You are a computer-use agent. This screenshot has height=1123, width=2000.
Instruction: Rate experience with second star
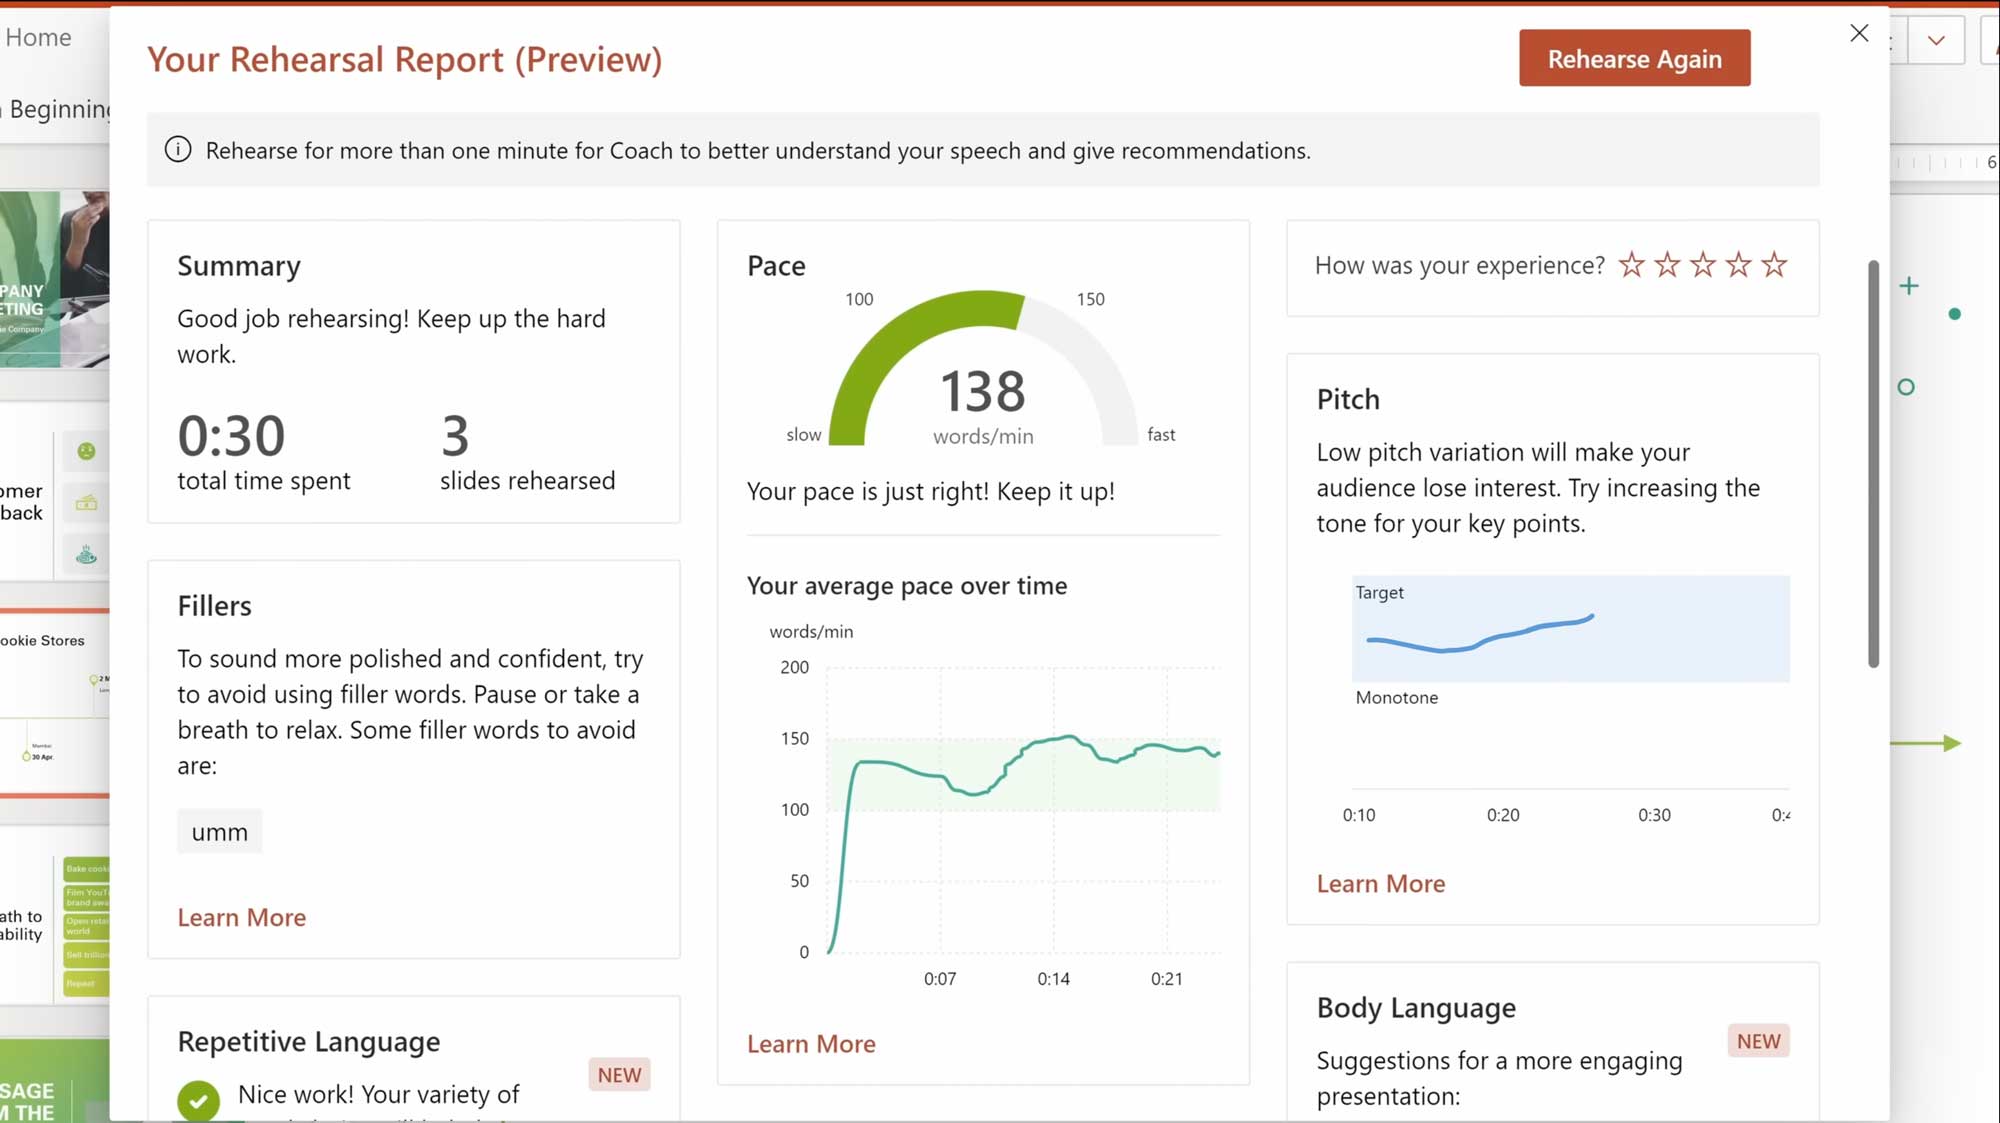(x=1666, y=264)
